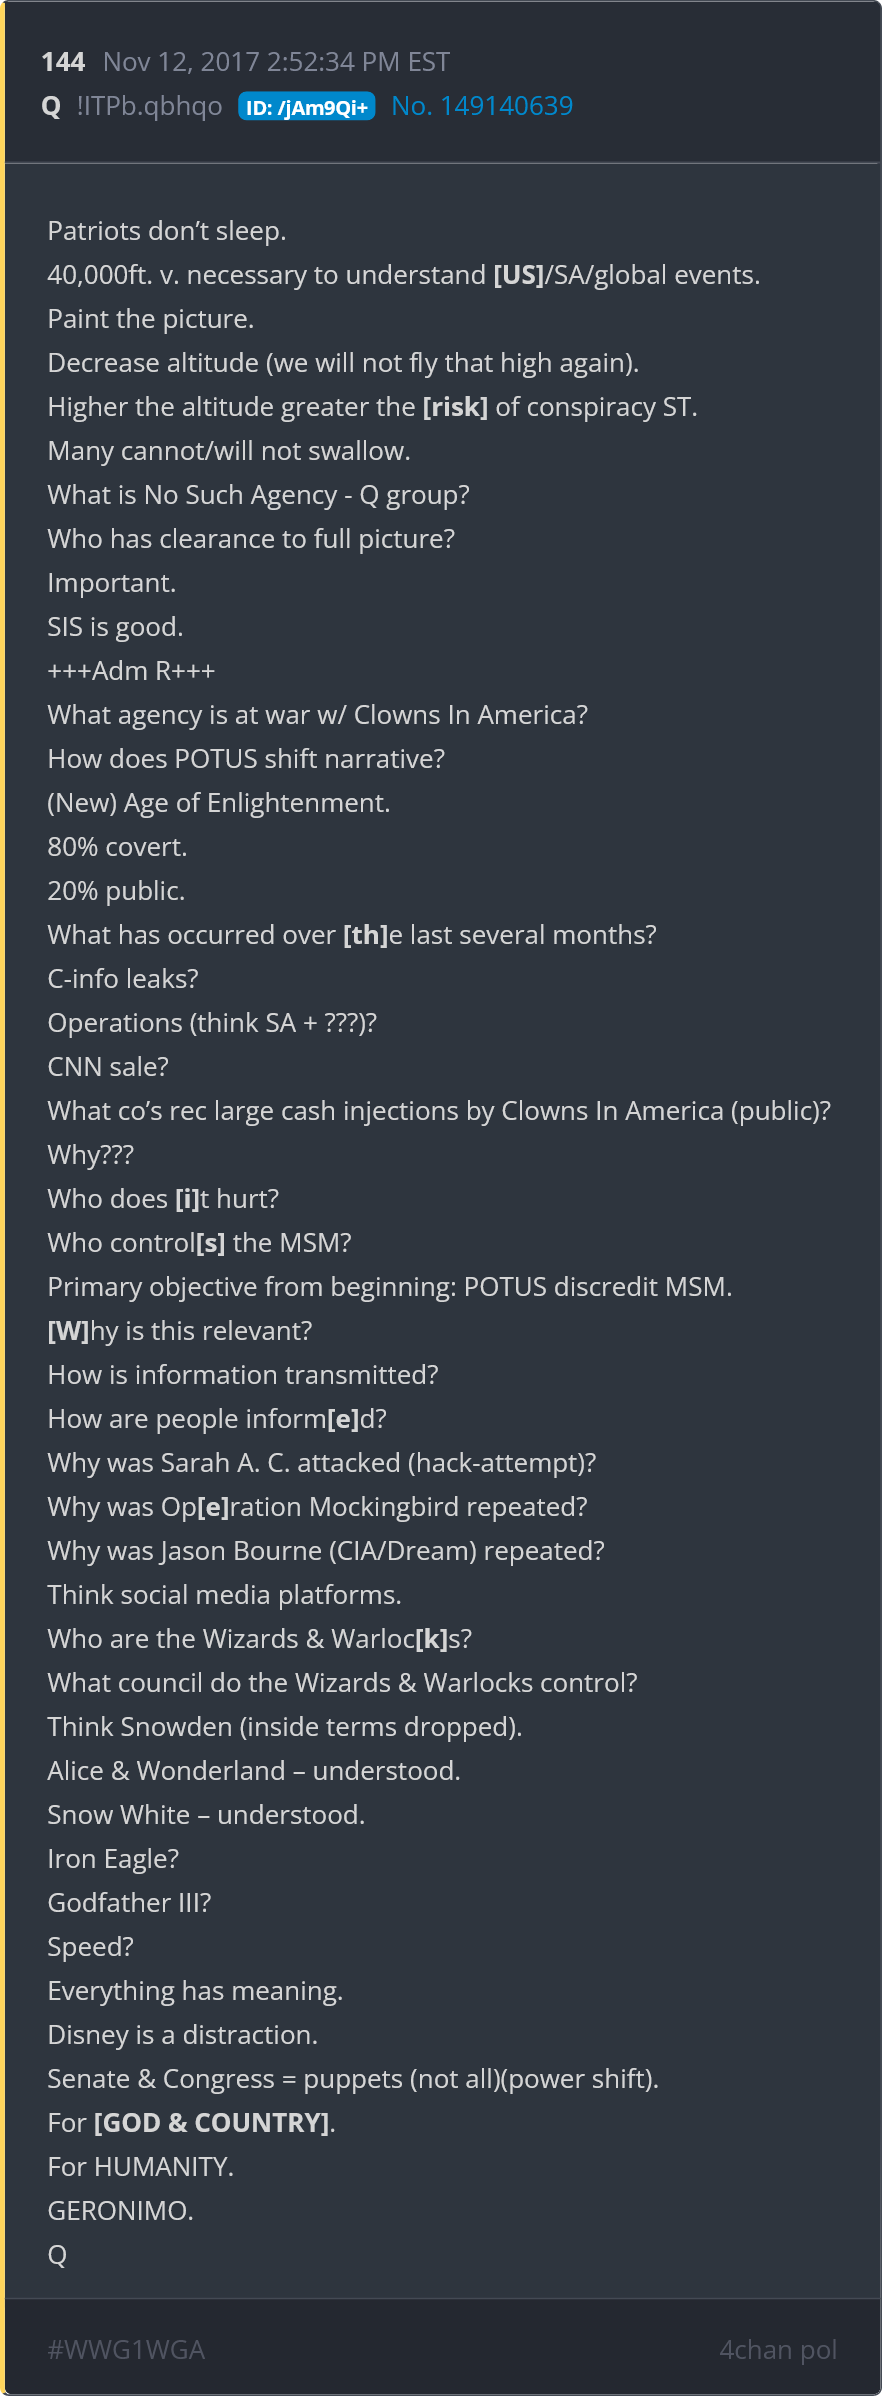Screen dimensions: 882x2396
Task: Click the post number 144
Action: 63,62
